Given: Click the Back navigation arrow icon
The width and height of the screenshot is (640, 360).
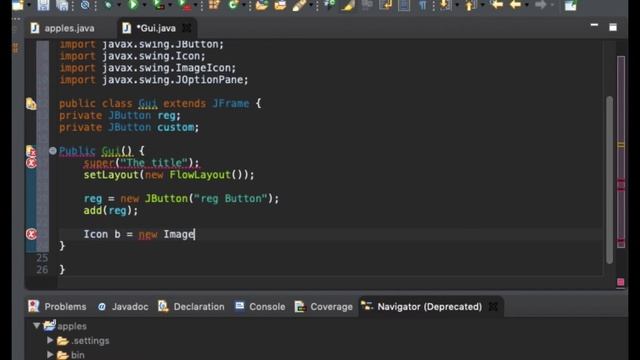Looking at the screenshot, I should pos(515,5).
